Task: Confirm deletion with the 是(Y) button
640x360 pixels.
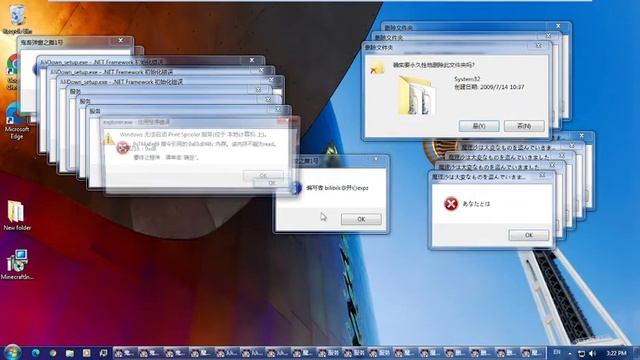Action: (479, 126)
